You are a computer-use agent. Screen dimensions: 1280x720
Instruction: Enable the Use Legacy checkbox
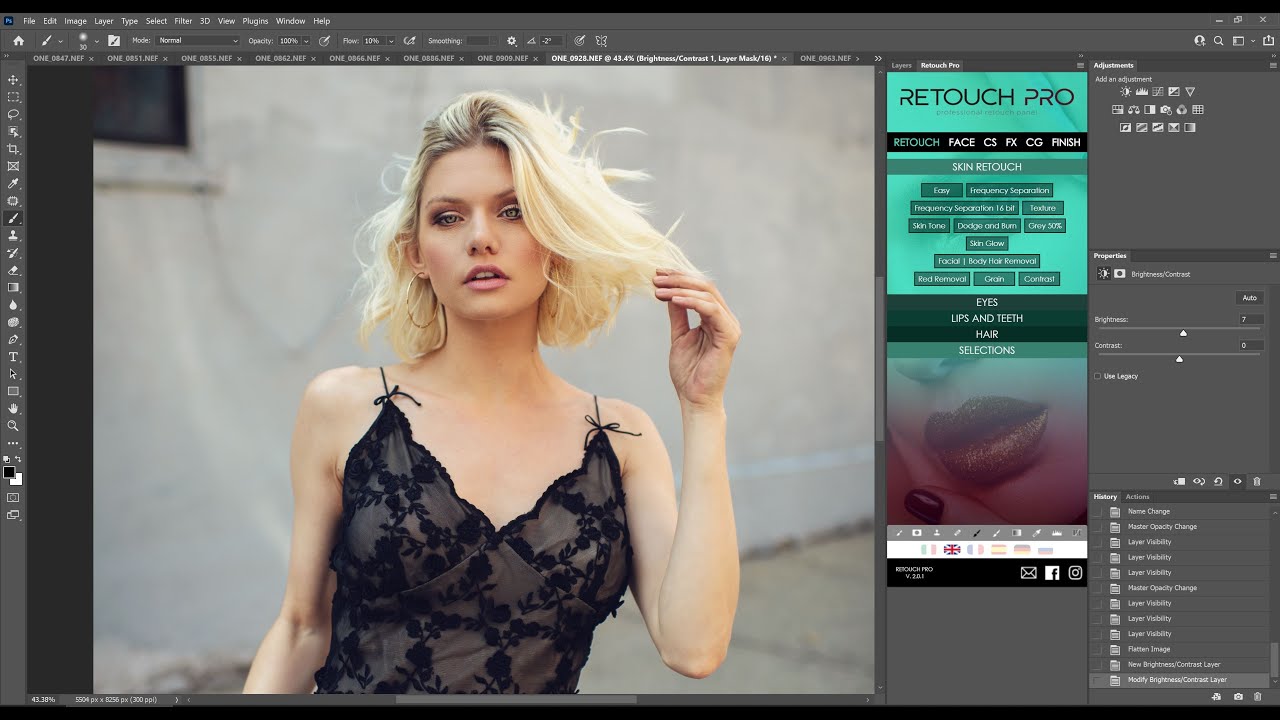pos(1098,376)
